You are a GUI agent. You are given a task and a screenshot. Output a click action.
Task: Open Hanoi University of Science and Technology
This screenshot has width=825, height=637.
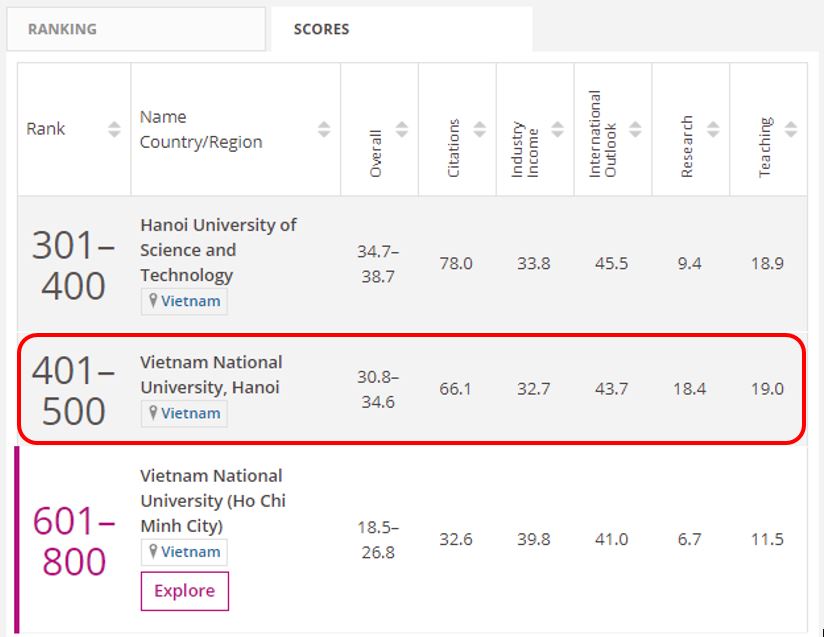click(218, 249)
